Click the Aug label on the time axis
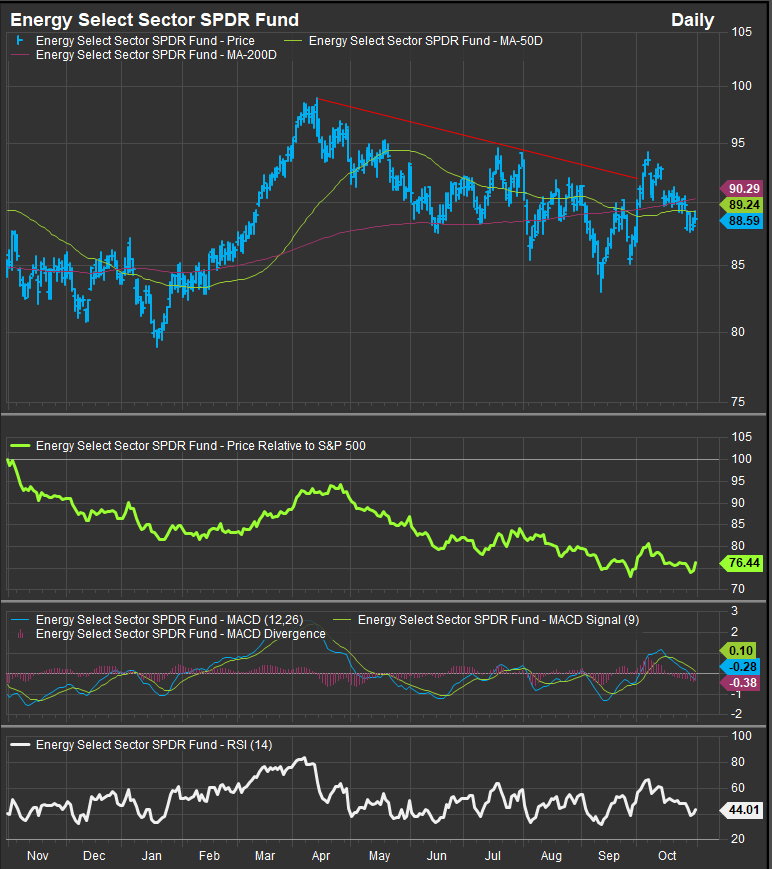The width and height of the screenshot is (772, 869). pyautogui.click(x=551, y=856)
